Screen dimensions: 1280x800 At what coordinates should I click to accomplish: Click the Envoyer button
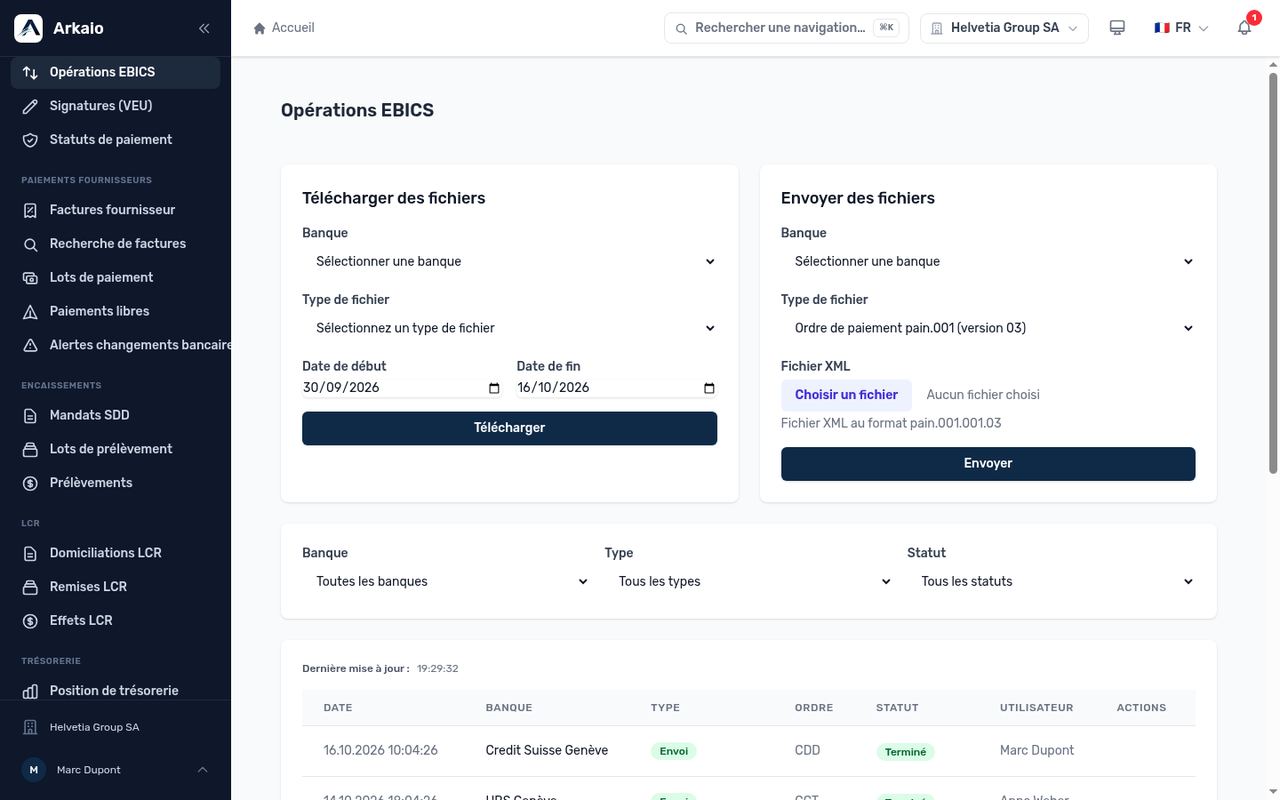click(x=988, y=463)
